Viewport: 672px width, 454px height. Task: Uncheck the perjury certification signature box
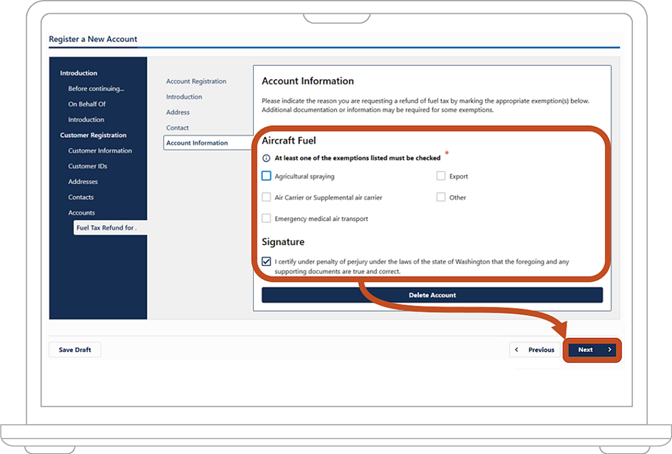[266, 261]
